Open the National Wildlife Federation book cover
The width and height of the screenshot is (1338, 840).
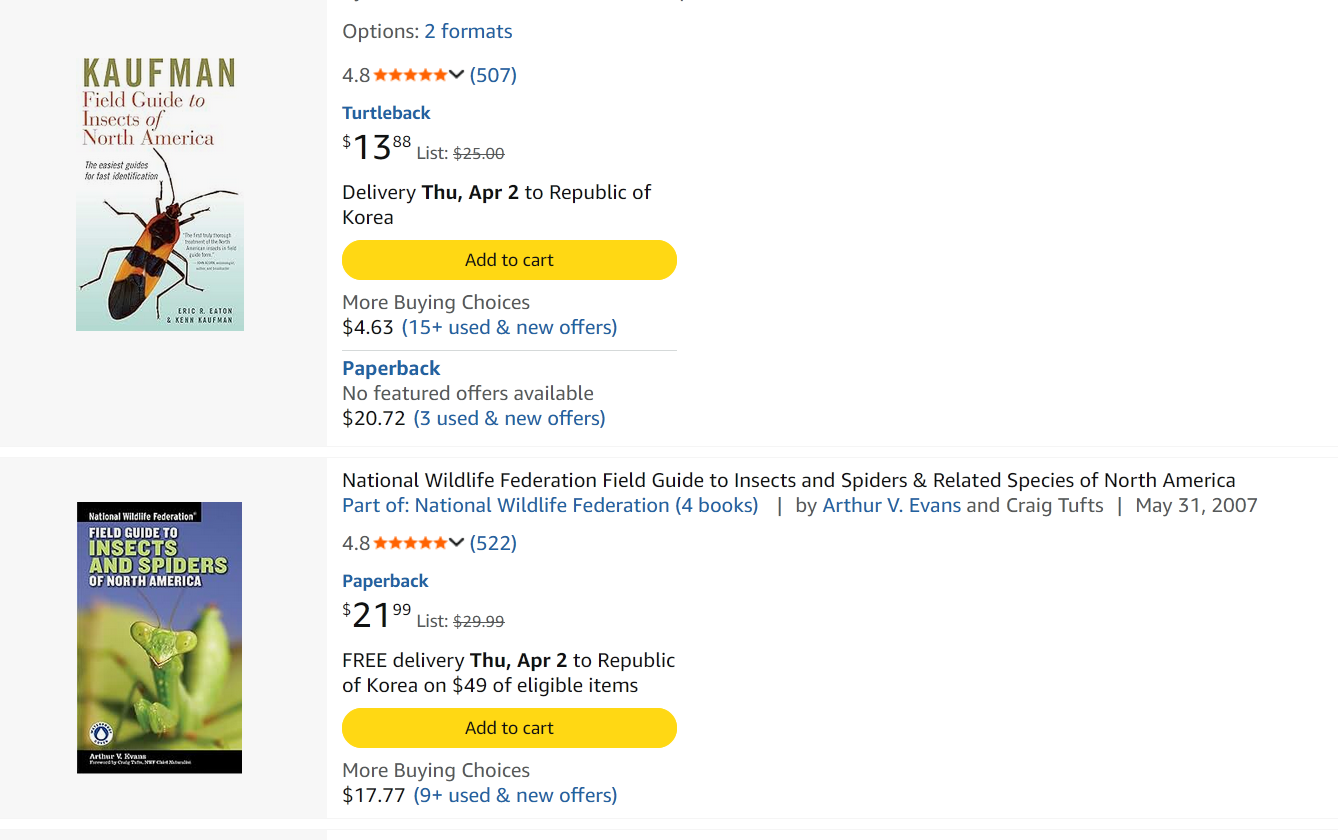160,637
